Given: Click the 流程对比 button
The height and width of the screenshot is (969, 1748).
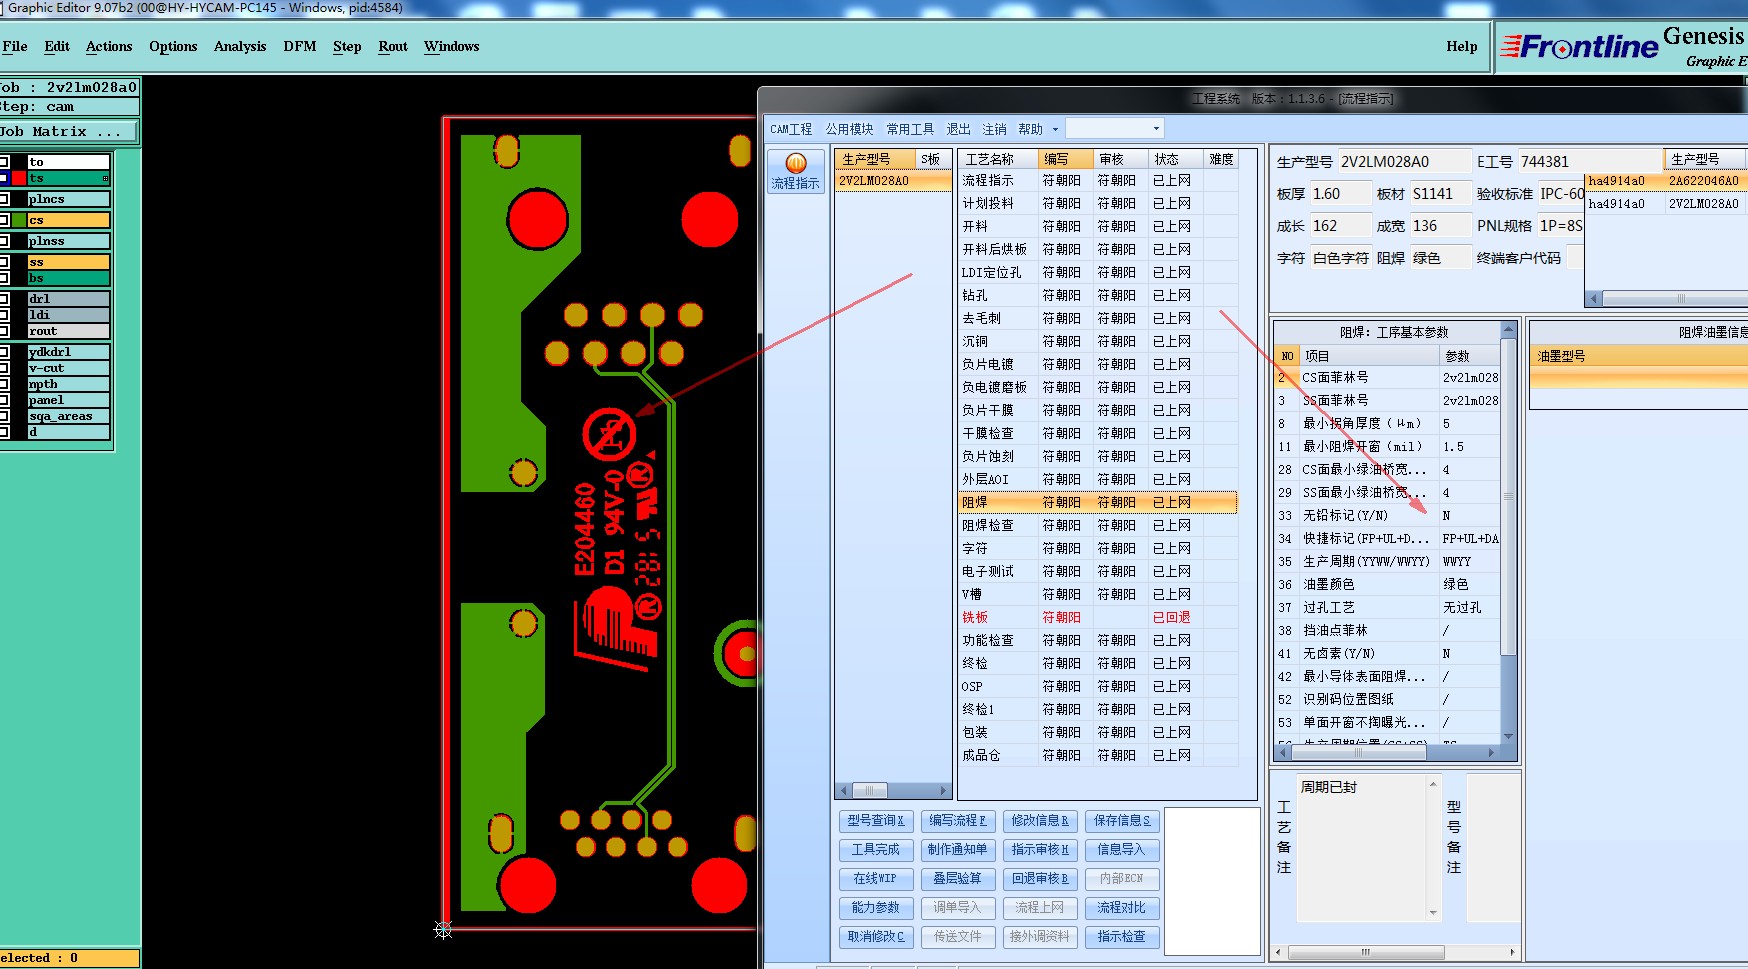Looking at the screenshot, I should coord(1122,907).
